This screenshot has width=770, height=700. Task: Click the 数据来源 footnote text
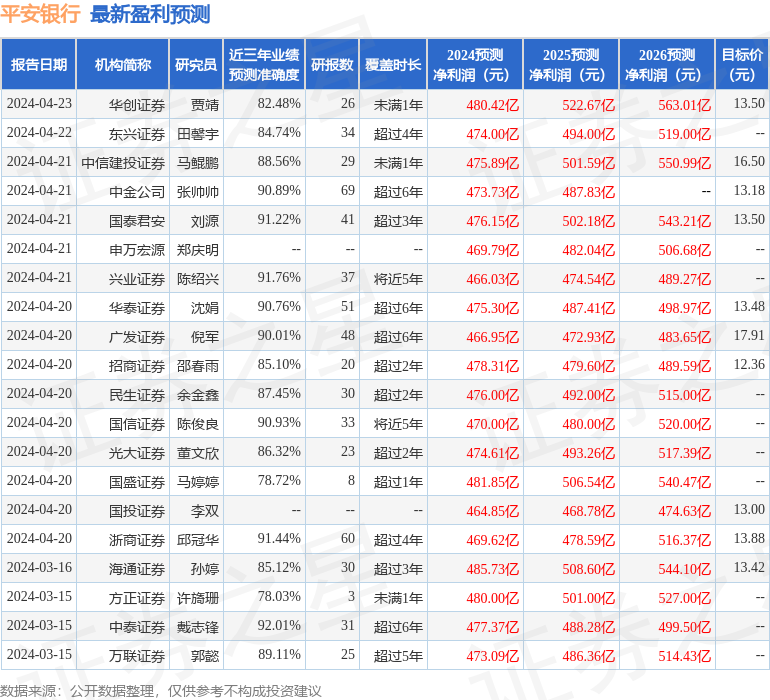click(x=161, y=691)
